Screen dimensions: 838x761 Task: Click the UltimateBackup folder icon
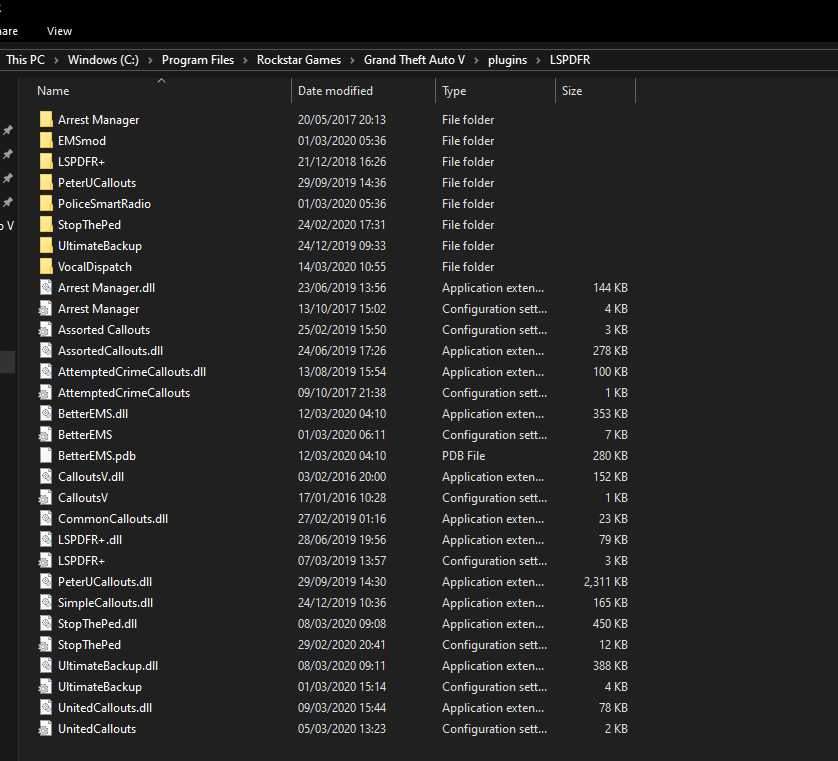pyautogui.click(x=46, y=245)
